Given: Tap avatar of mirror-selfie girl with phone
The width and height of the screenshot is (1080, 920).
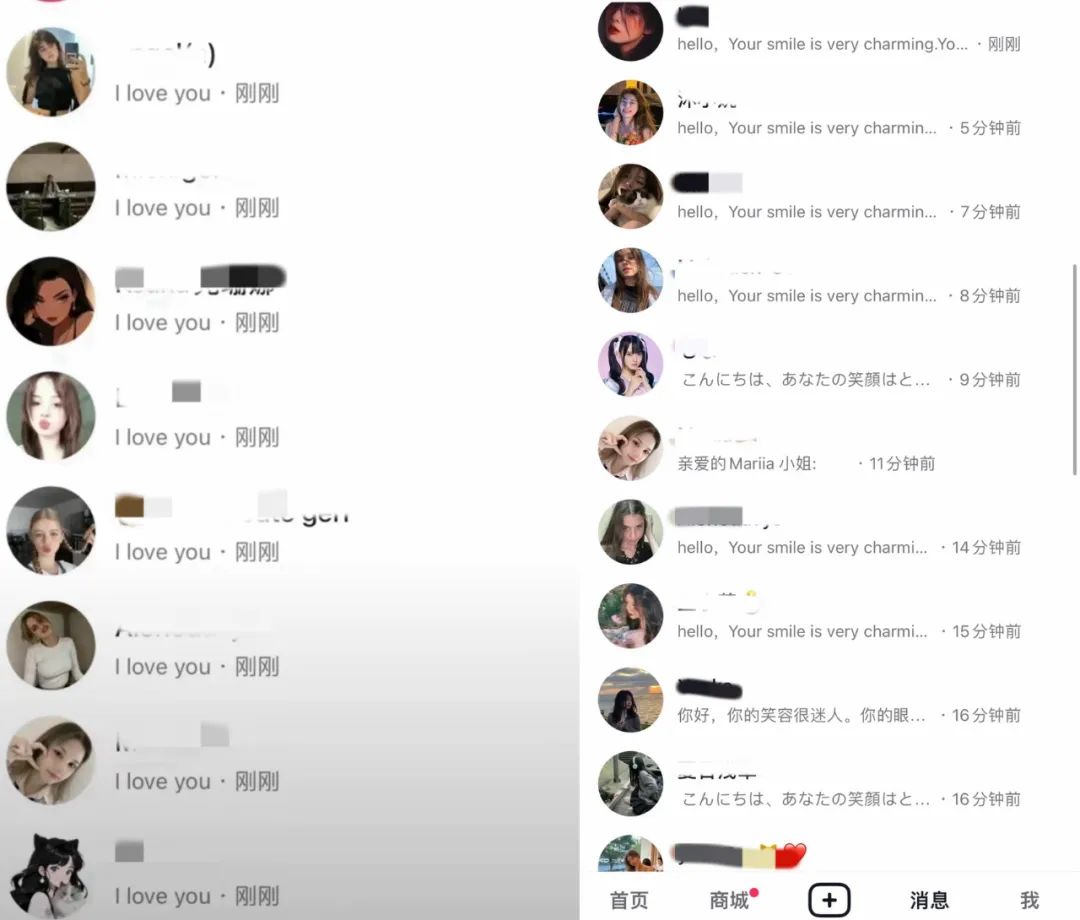Looking at the screenshot, I should tap(50, 72).
